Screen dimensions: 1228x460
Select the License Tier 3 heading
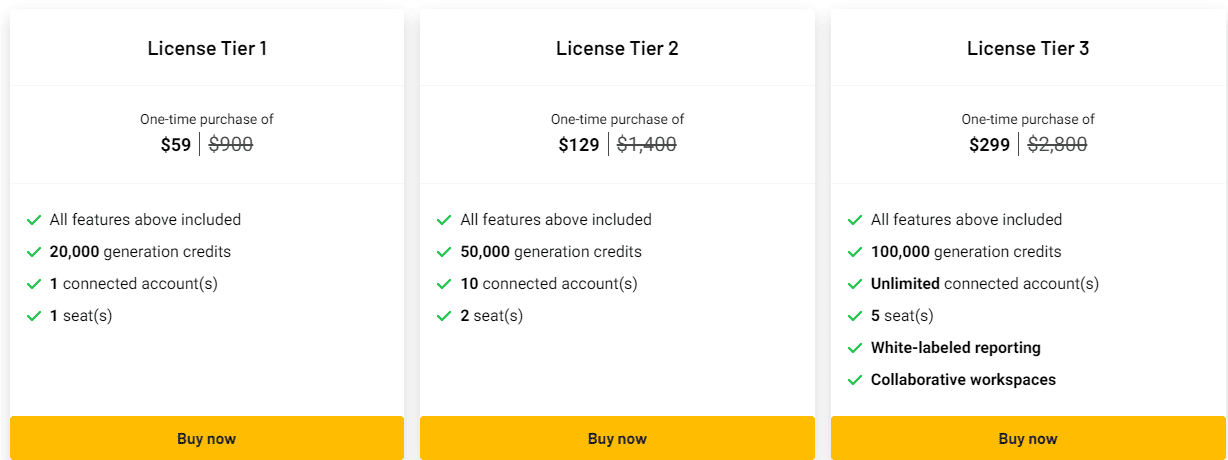pyautogui.click(x=1028, y=48)
